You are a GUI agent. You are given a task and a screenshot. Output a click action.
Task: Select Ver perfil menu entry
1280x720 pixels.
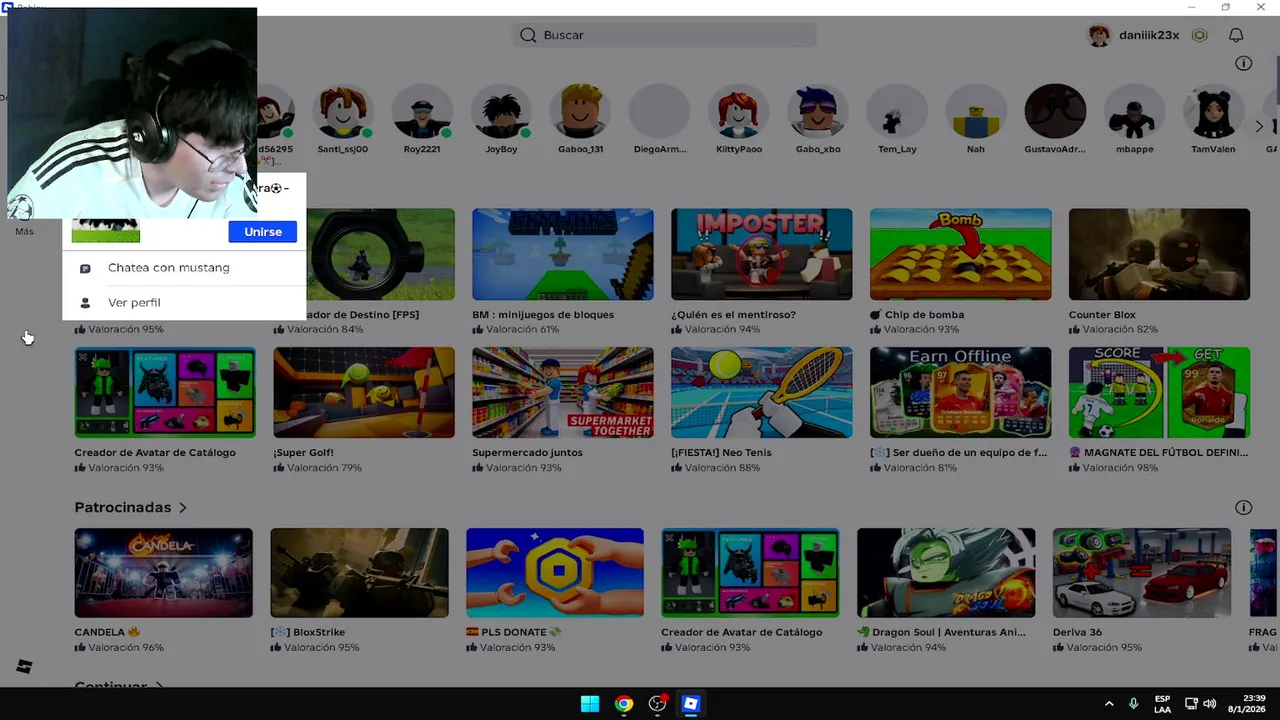click(x=184, y=302)
